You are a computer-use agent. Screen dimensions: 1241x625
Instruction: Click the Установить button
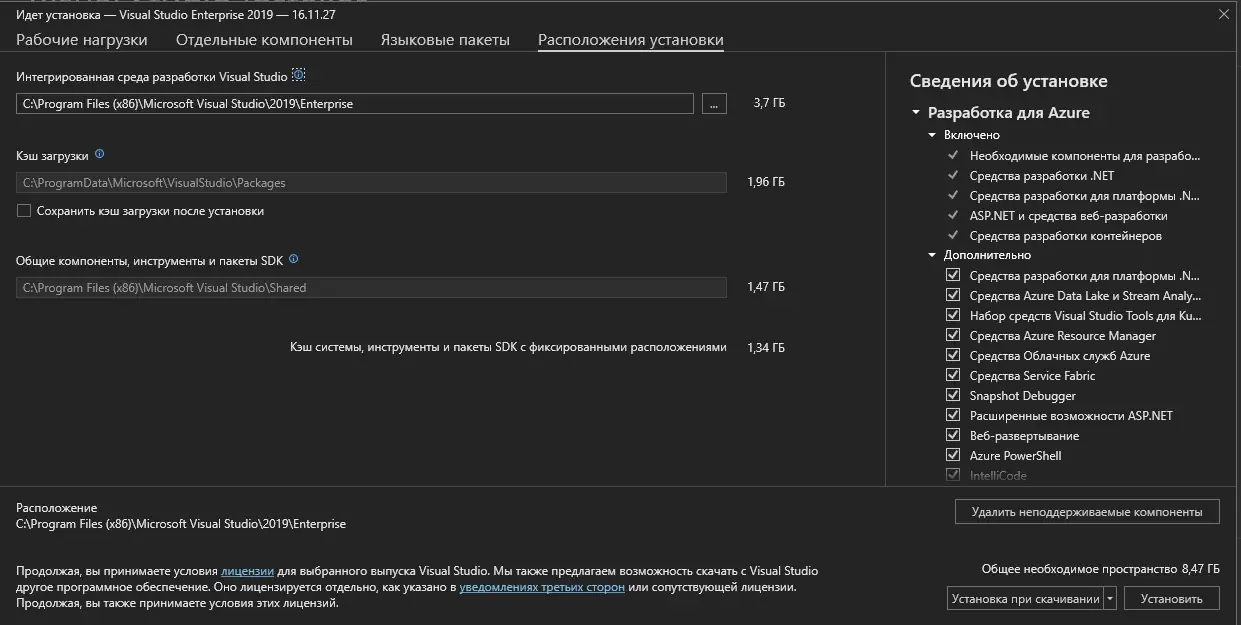pos(1171,597)
